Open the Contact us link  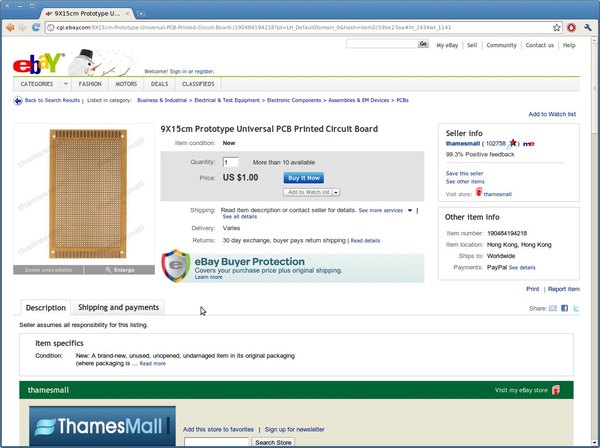540,45
